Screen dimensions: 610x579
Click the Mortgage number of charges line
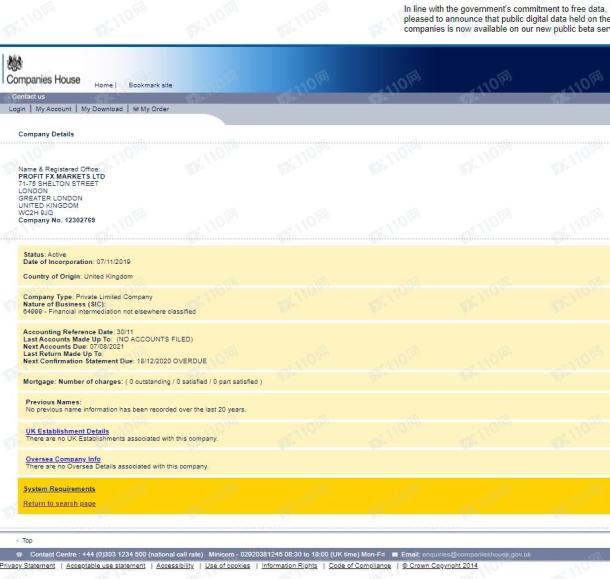pos(143,382)
